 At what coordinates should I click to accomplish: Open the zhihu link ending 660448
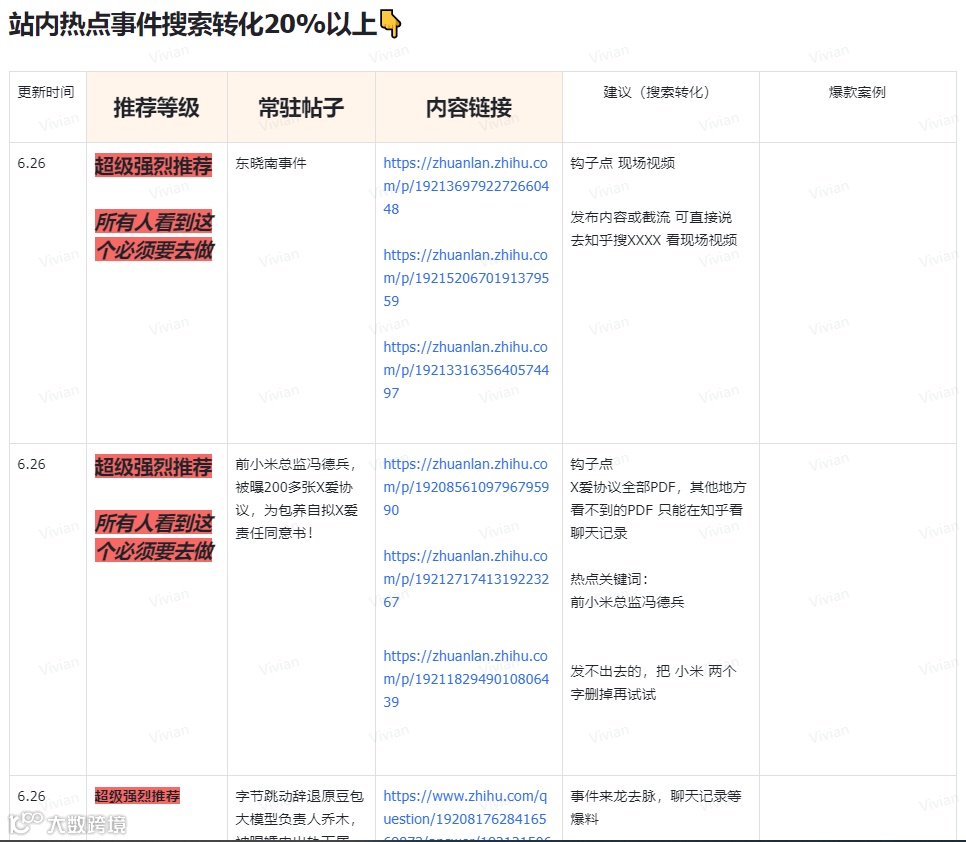coord(466,186)
